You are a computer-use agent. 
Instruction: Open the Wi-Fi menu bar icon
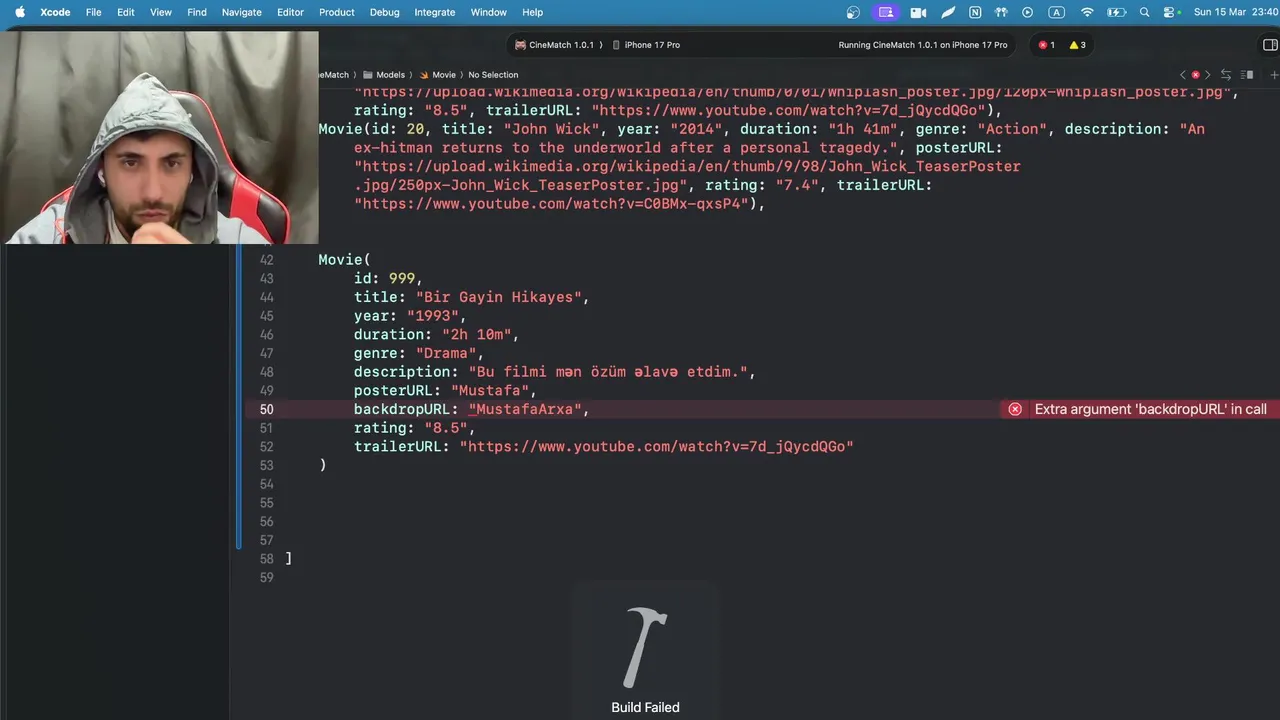pyautogui.click(x=1087, y=12)
